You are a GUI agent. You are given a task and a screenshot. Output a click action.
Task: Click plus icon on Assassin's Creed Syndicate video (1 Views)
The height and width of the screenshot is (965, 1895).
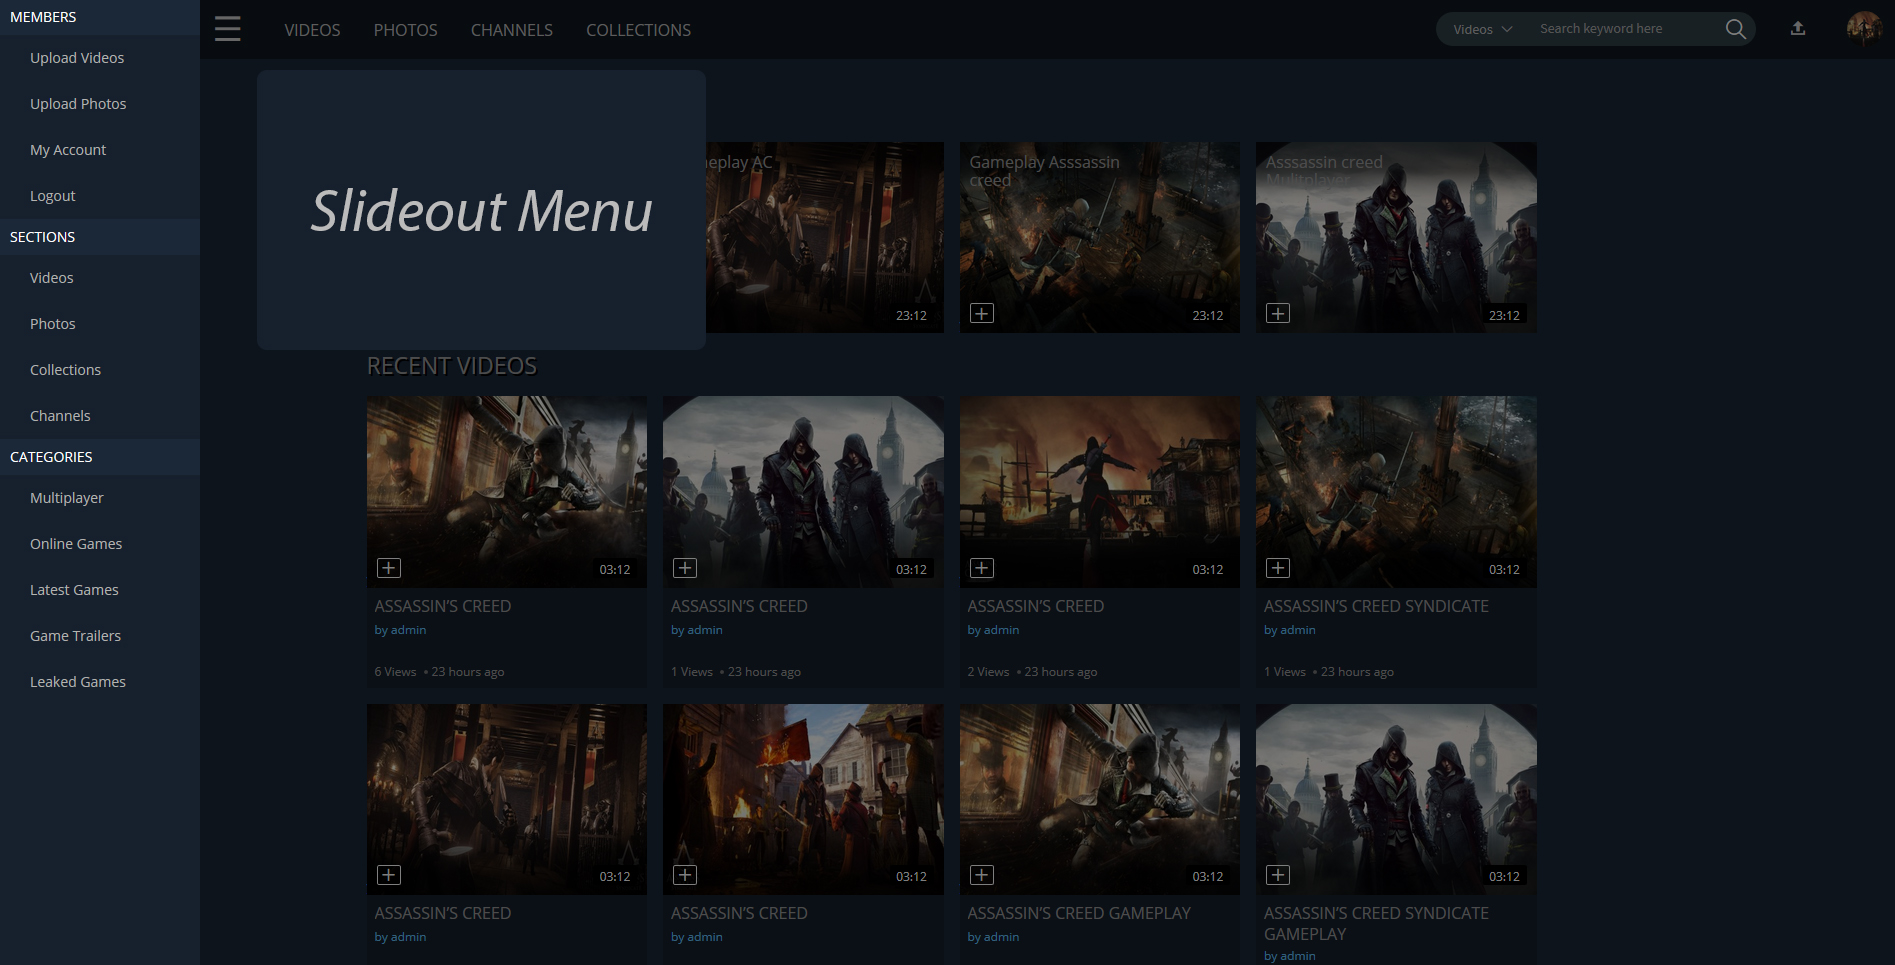[x=1278, y=568]
